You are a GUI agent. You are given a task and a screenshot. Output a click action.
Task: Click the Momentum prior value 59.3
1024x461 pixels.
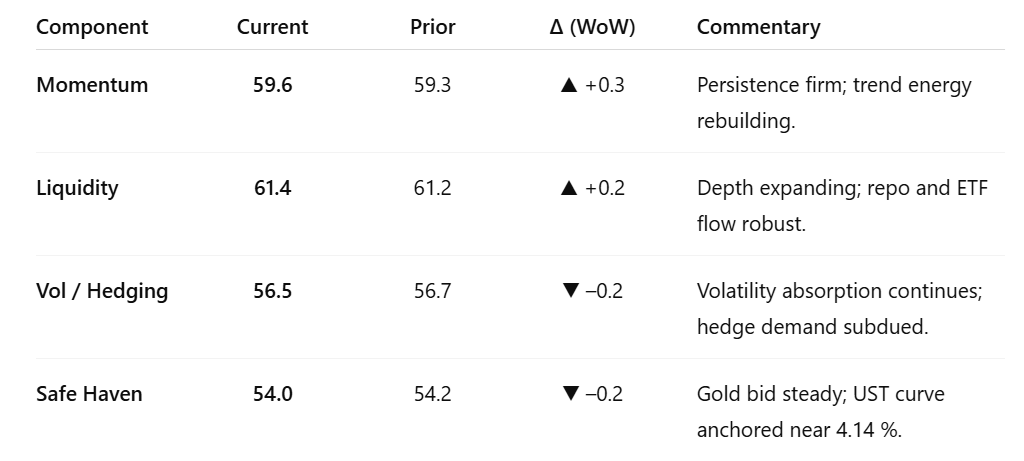coord(432,86)
